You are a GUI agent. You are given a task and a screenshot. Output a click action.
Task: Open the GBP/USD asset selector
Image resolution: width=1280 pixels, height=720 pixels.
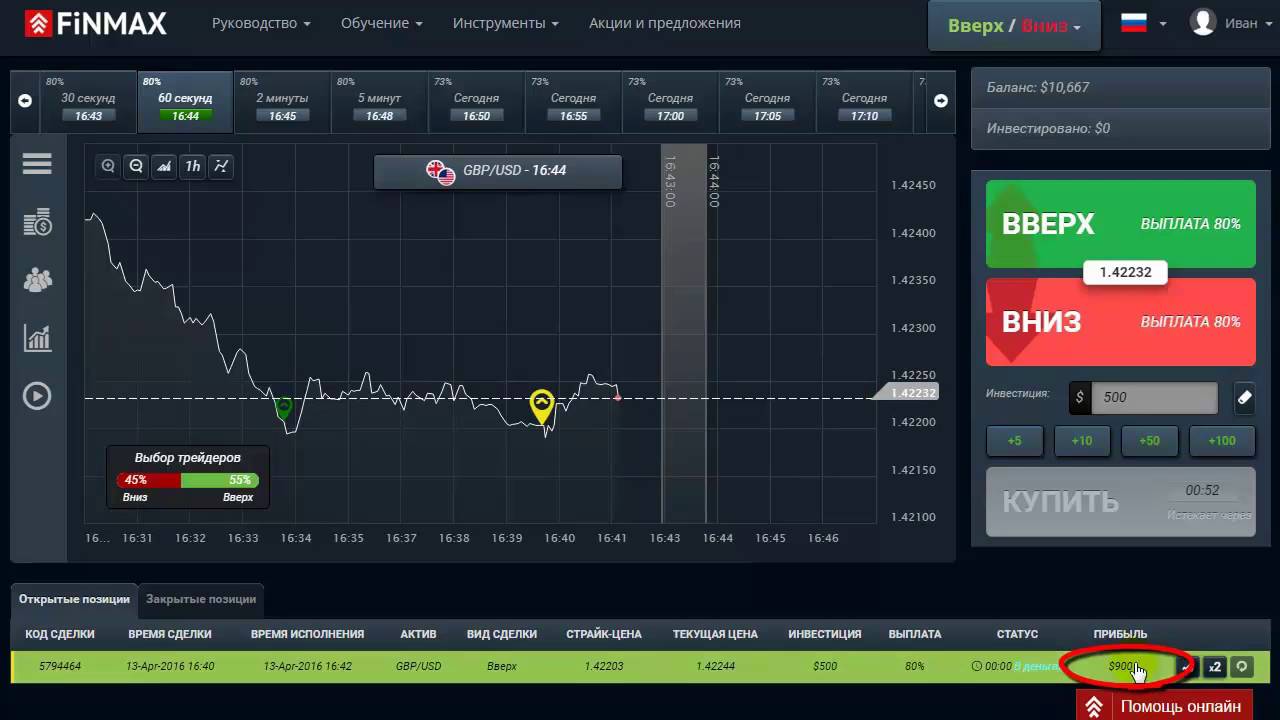pyautogui.click(x=497, y=171)
